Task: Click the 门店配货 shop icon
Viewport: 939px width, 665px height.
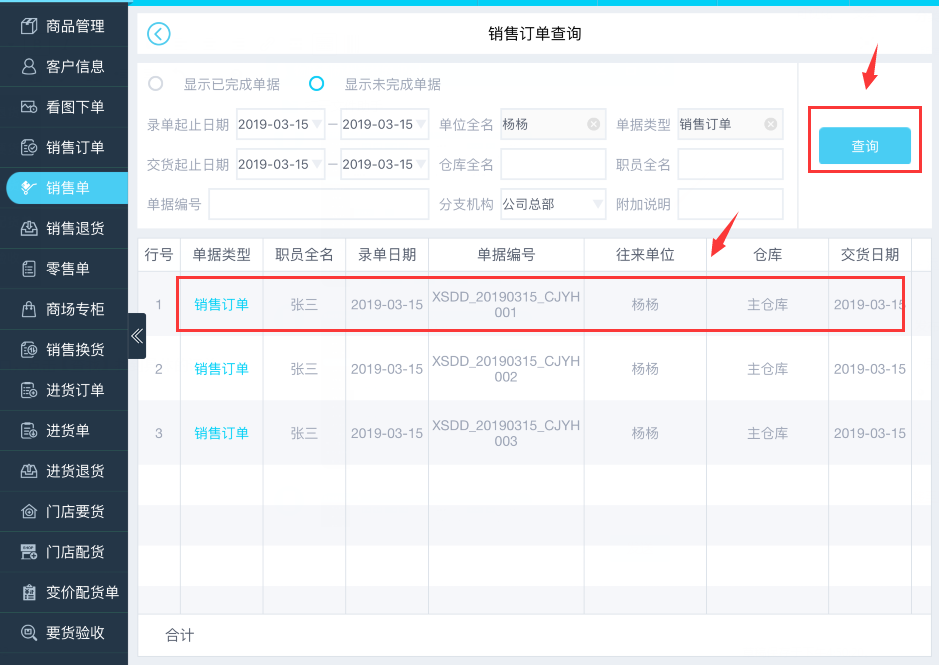Action: [x=29, y=552]
